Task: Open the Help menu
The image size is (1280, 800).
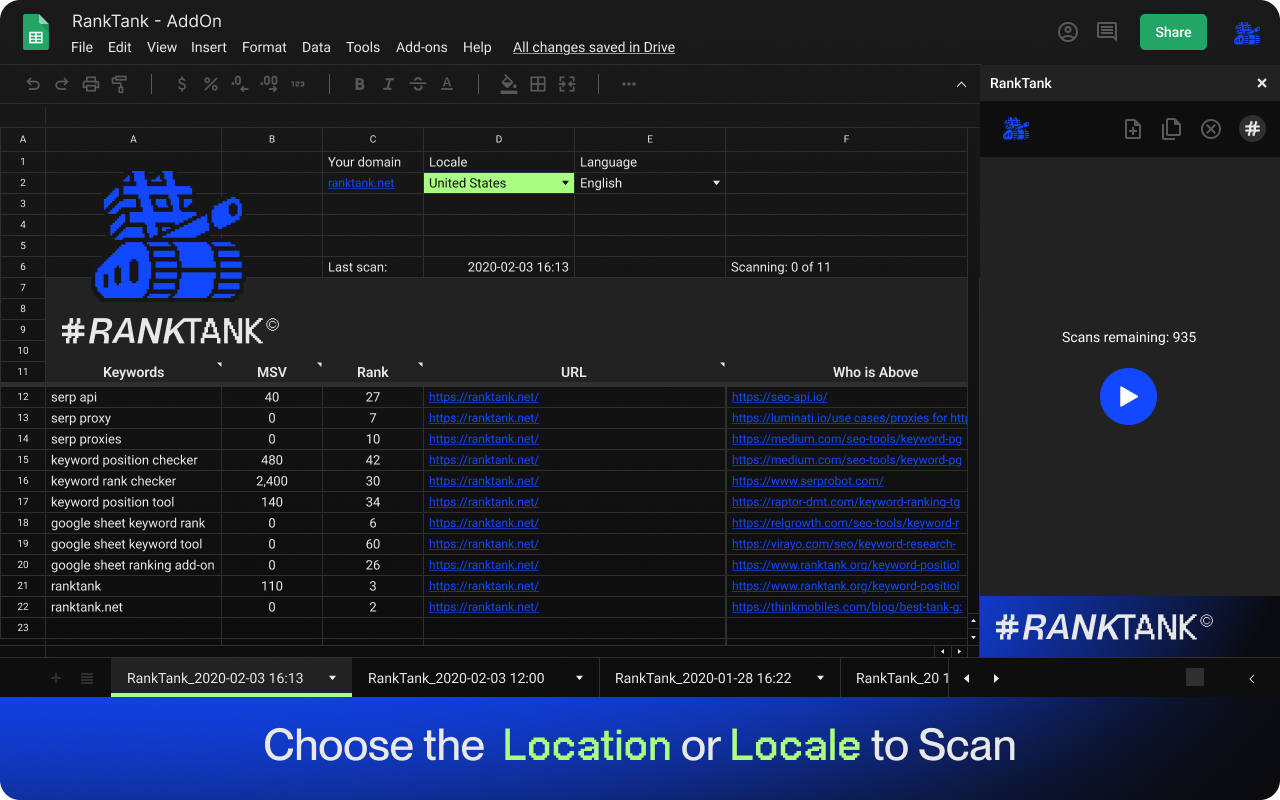Action: tap(477, 47)
